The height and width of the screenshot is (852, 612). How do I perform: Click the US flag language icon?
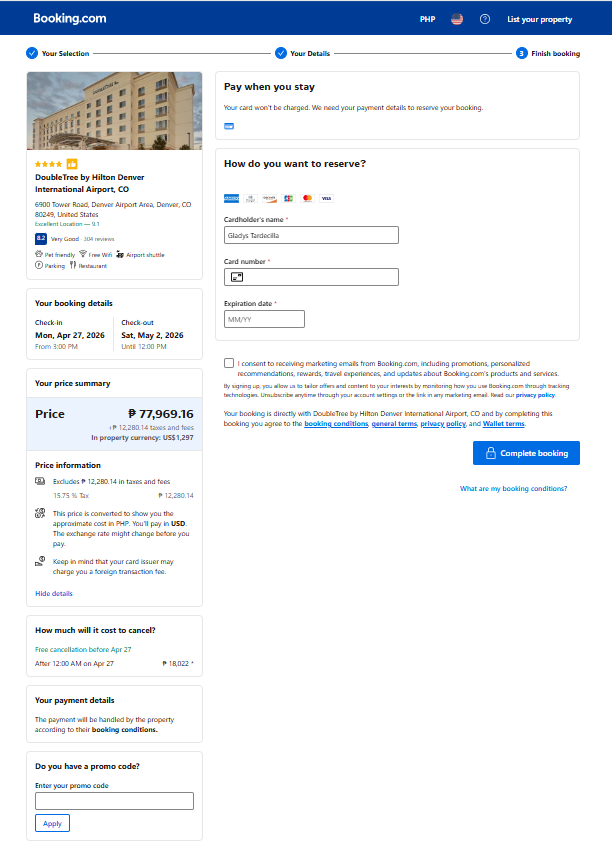457,19
